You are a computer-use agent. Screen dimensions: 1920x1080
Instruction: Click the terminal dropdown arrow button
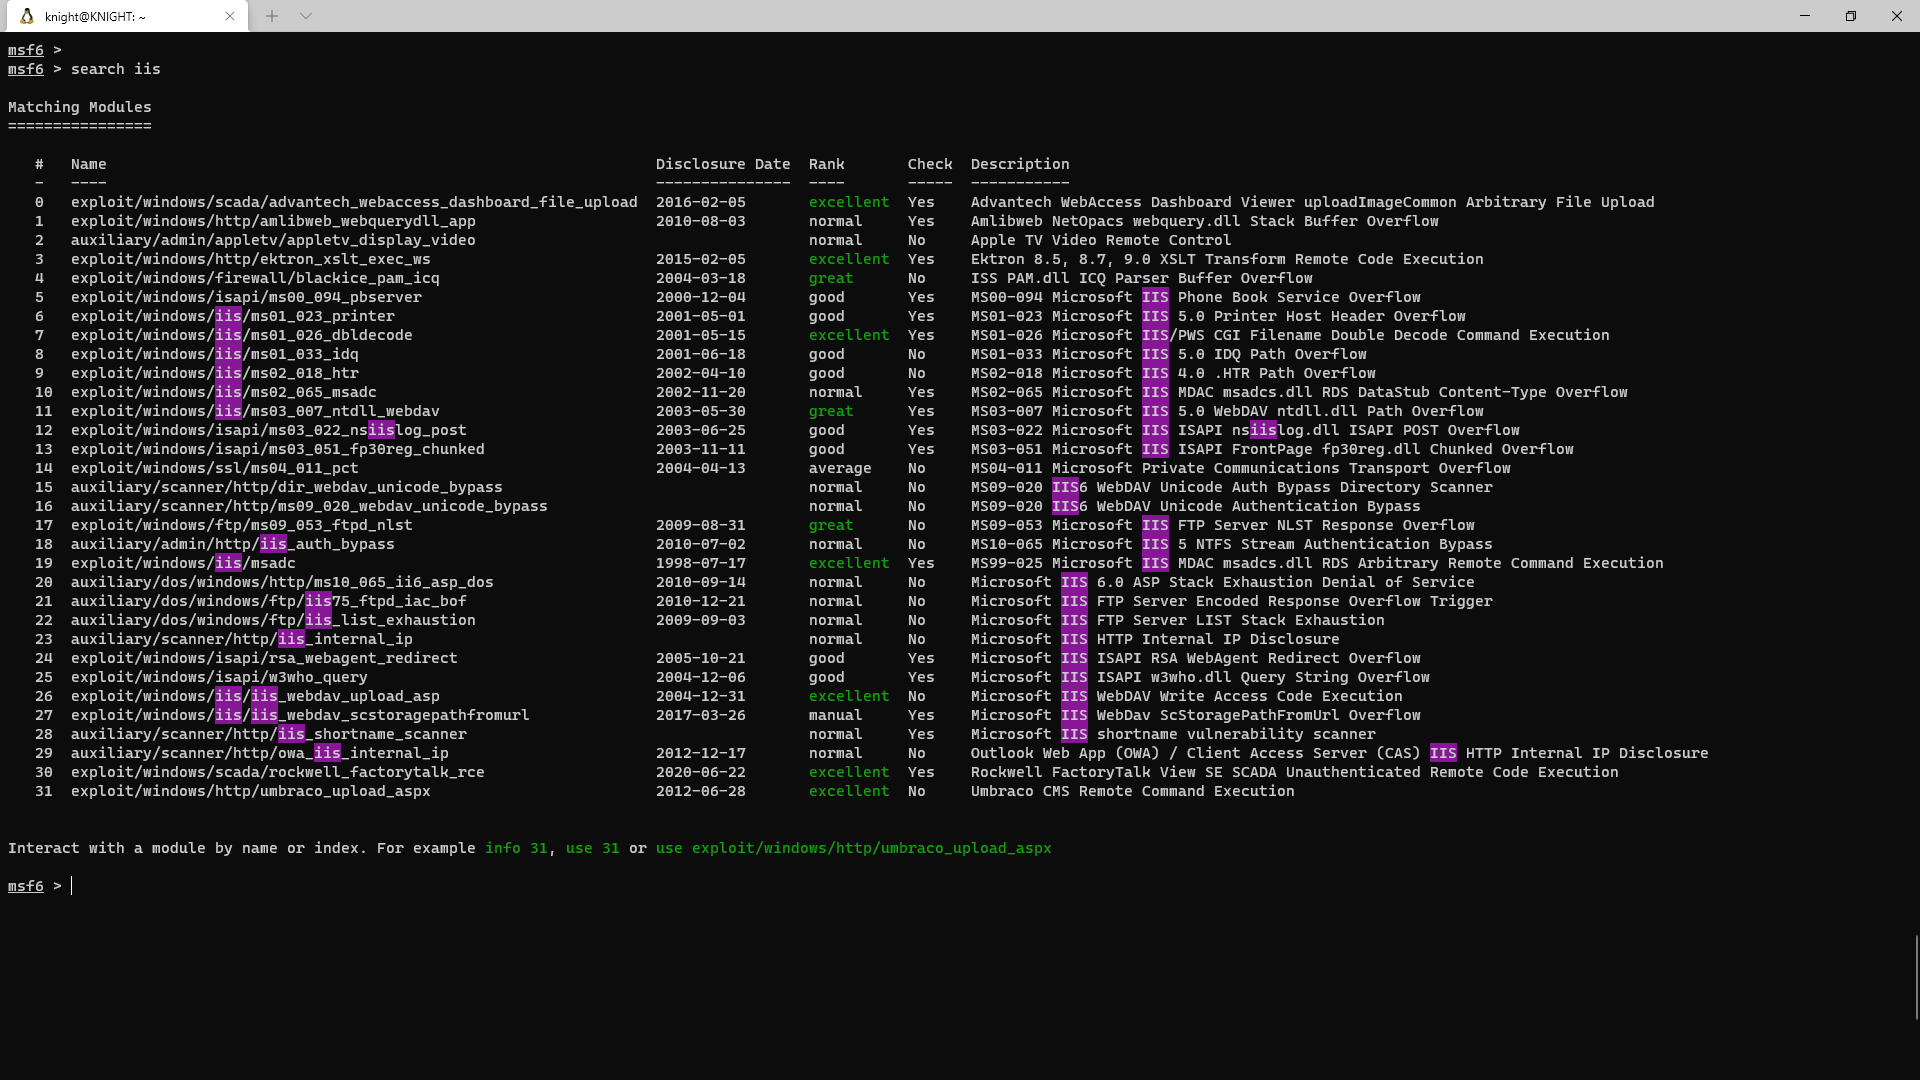[x=307, y=16]
